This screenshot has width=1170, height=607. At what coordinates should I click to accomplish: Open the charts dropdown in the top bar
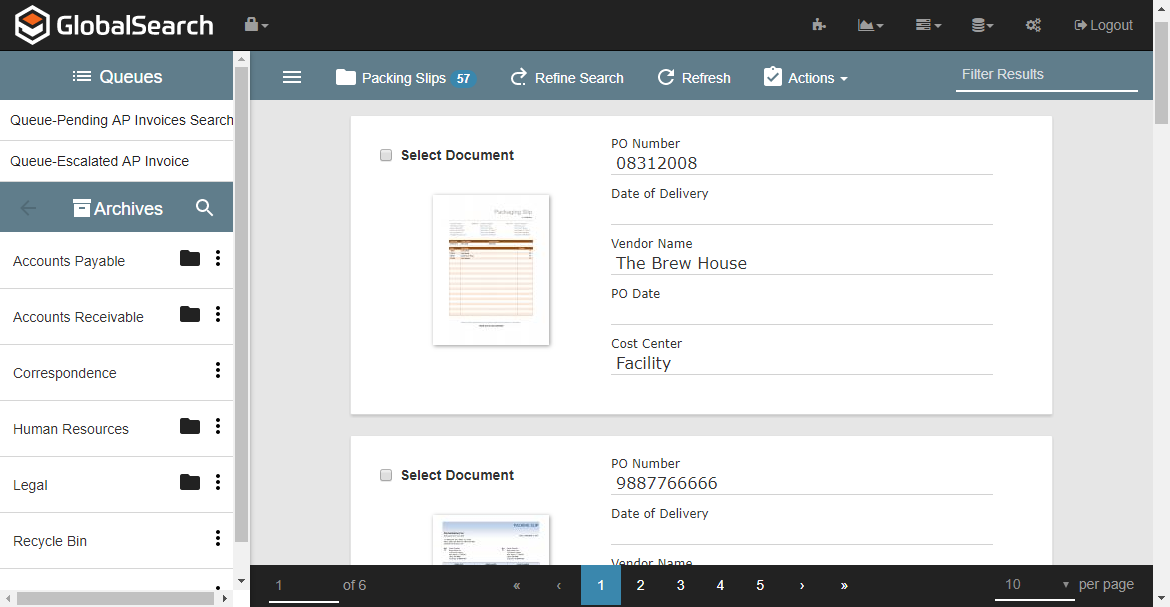click(x=869, y=25)
